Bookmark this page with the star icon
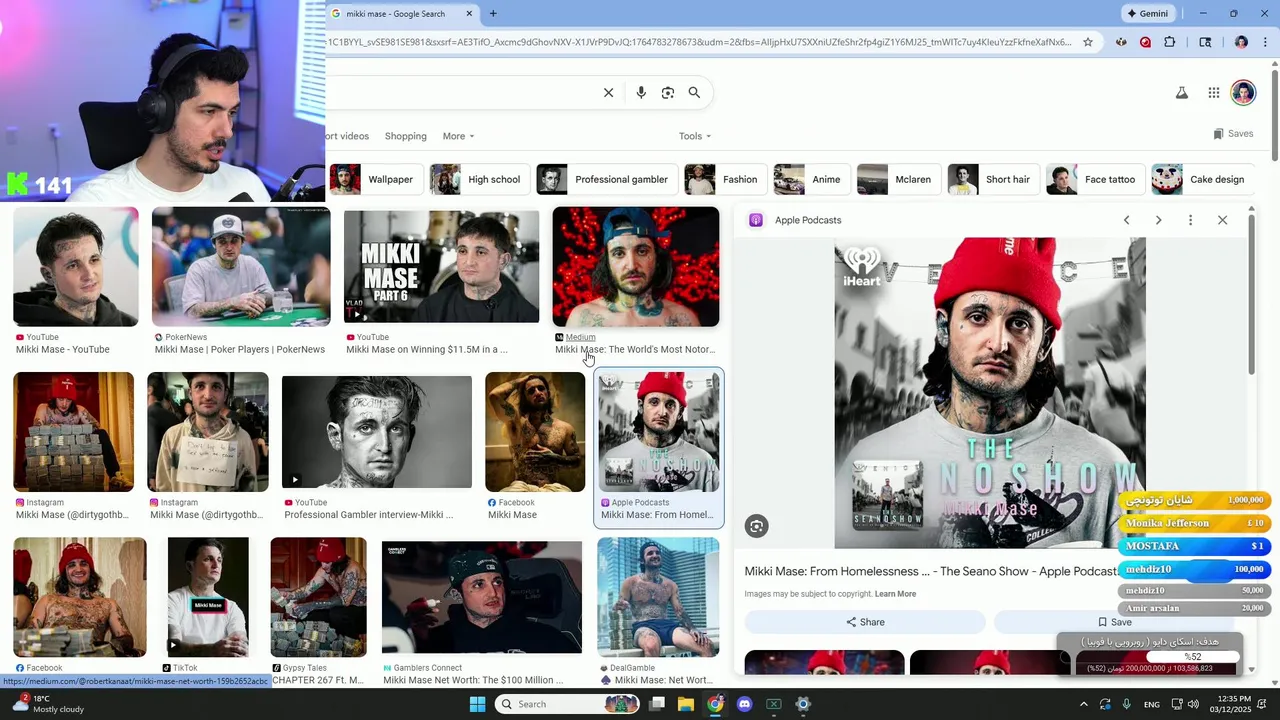The image size is (1280, 720). (x=1088, y=42)
